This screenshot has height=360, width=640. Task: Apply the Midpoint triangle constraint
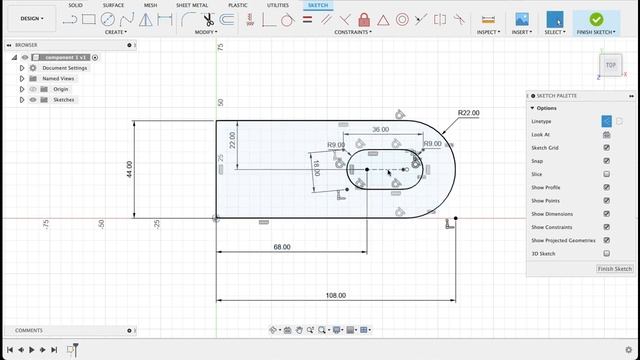click(383, 20)
